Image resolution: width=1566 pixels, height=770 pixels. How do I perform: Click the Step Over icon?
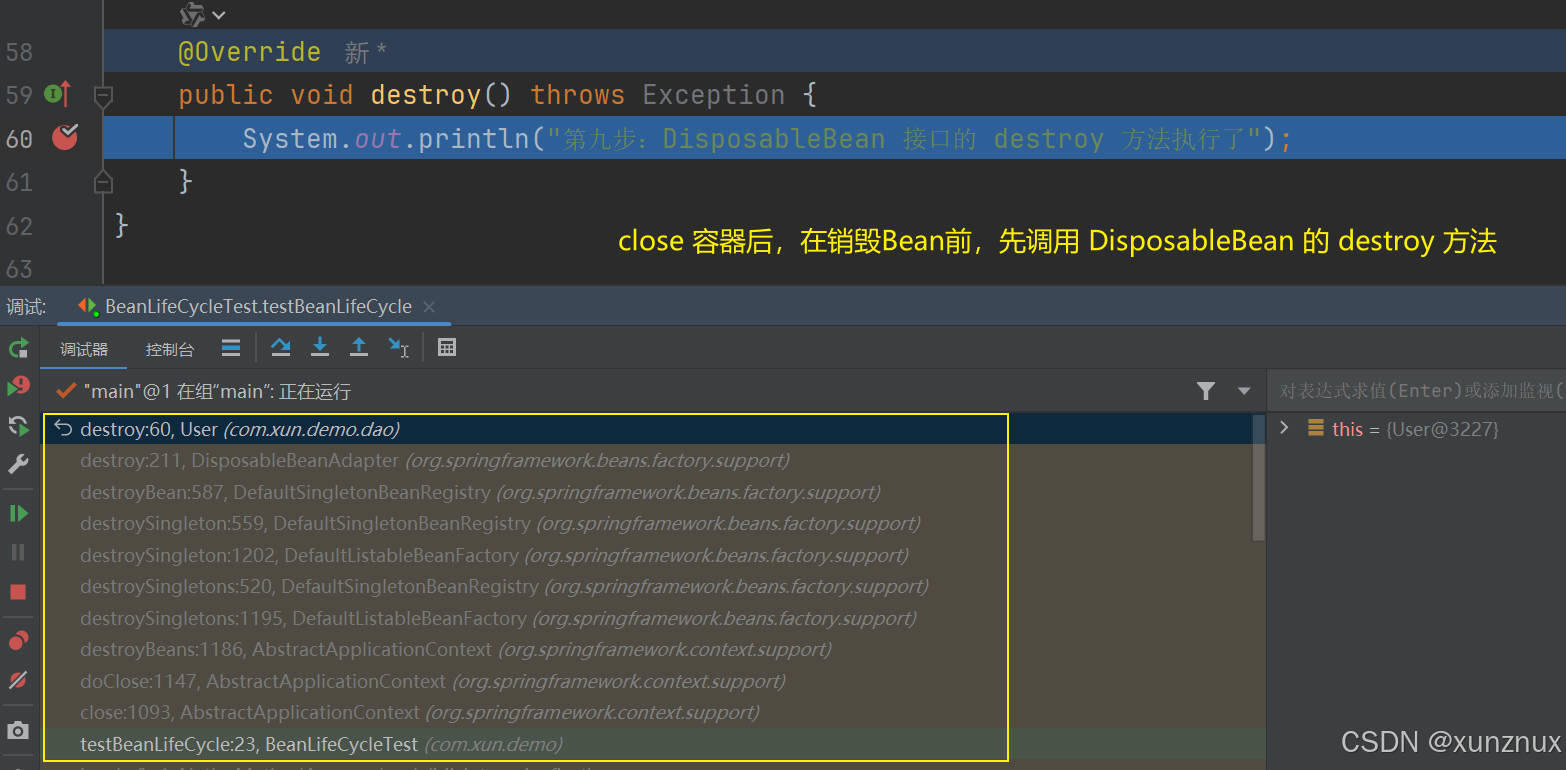(280, 348)
